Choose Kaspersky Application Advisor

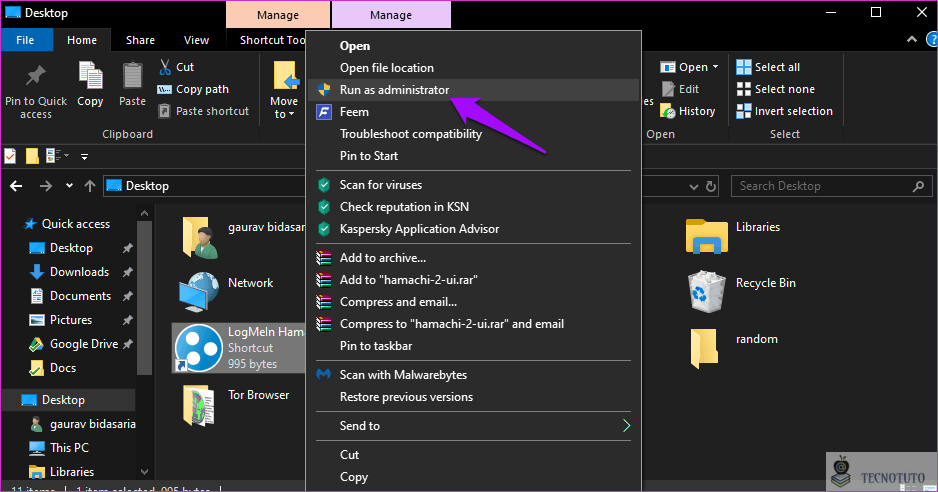click(473, 229)
